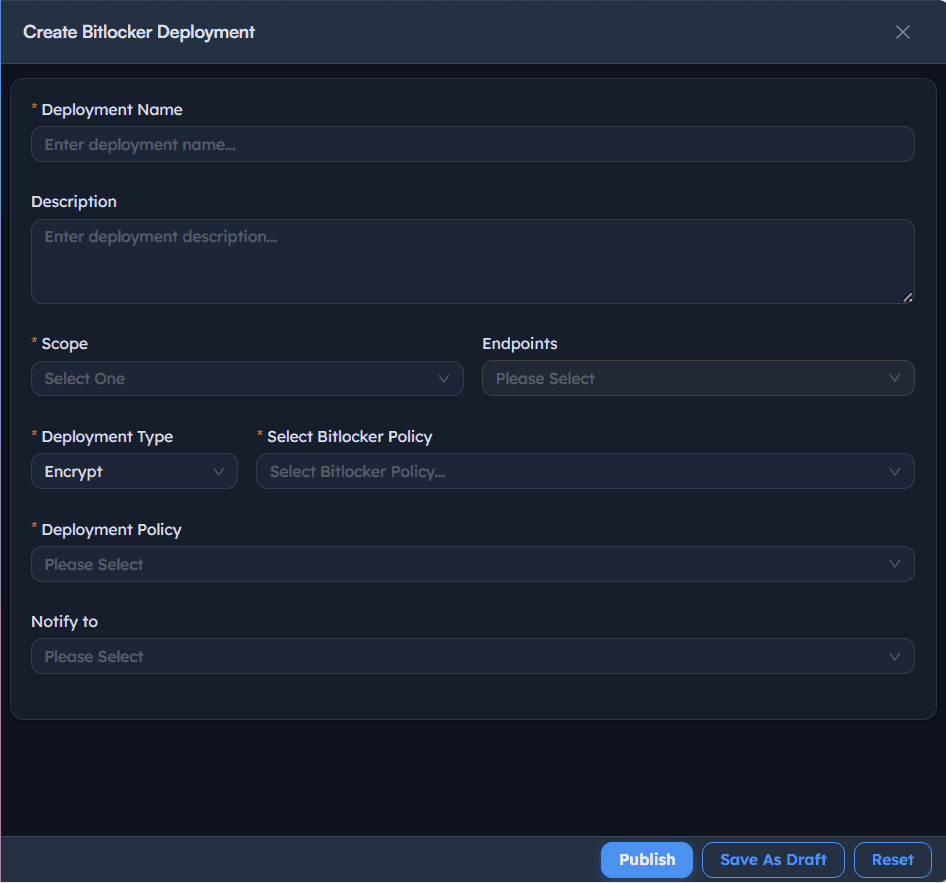Click the Deployment Policy field chevron arrow
Screen dimensions: 946x883
pos(894,564)
